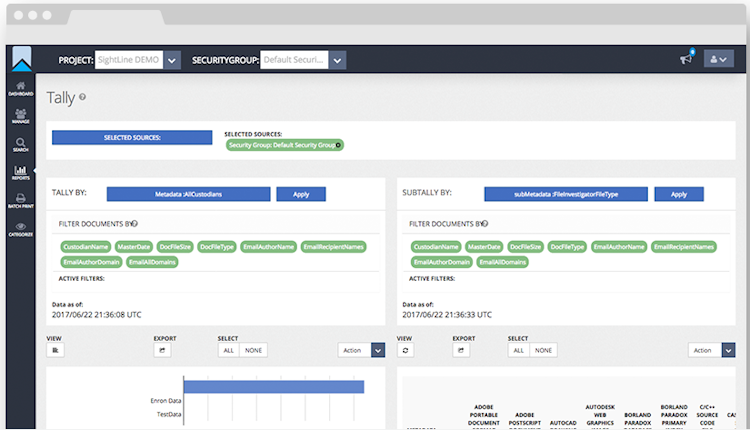Click help icon beside Subtally Filter Documents By

(485, 223)
